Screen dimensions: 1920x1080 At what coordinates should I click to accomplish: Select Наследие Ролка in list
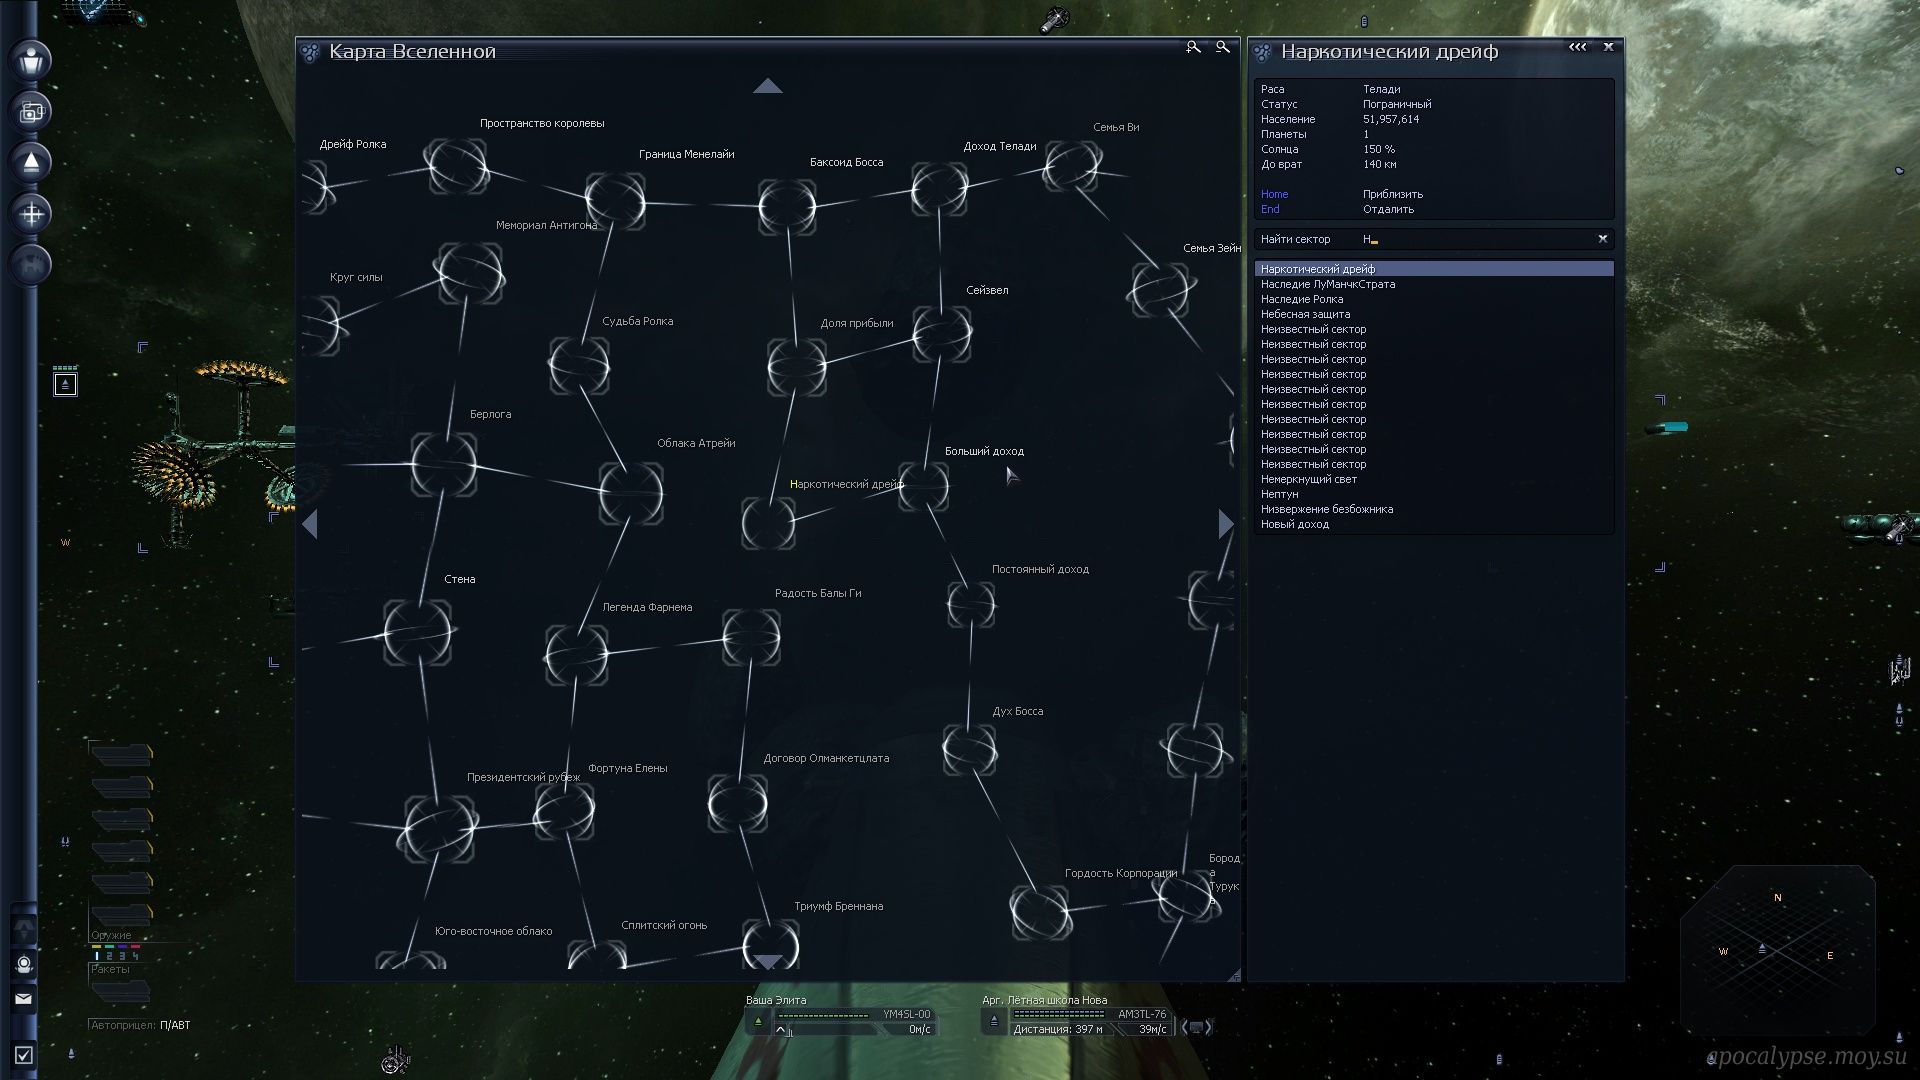tap(1434, 299)
